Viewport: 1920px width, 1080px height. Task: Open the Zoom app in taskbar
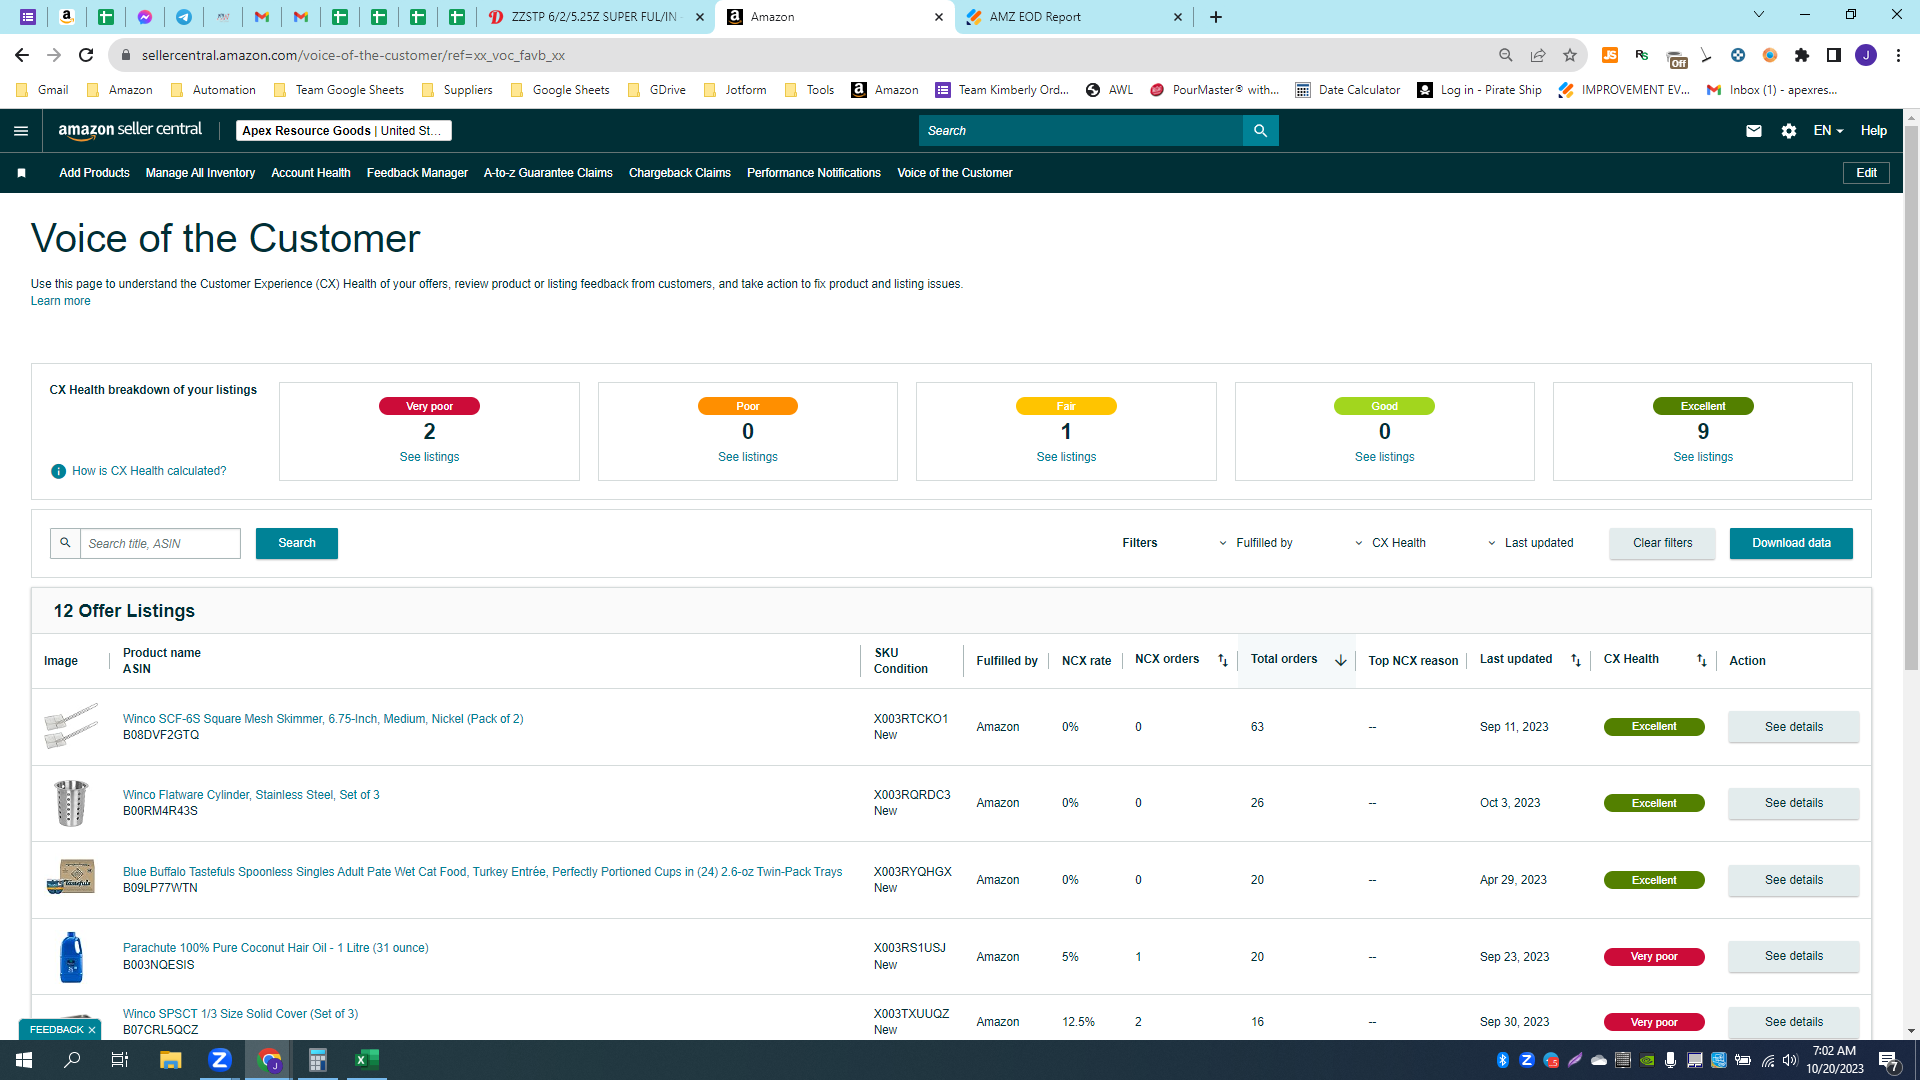pos(220,1060)
